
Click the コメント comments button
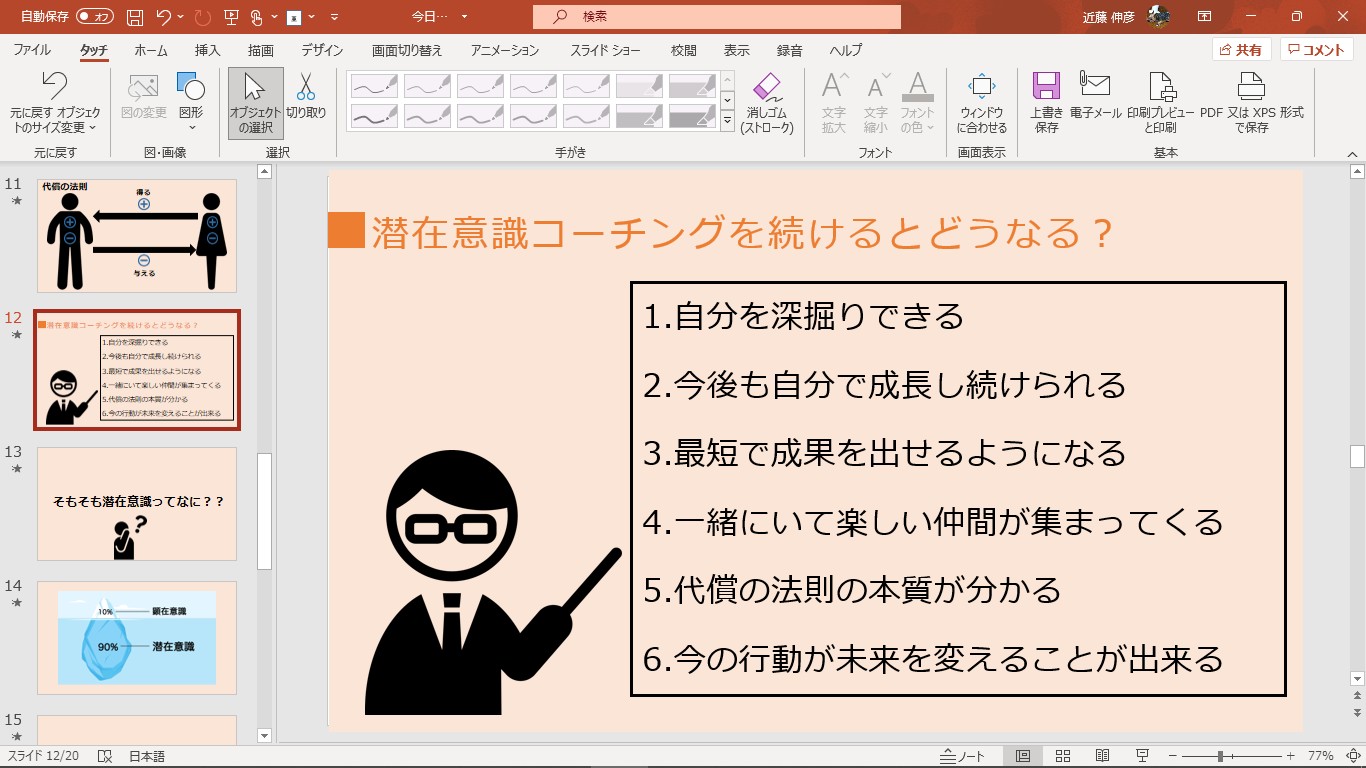point(1316,50)
